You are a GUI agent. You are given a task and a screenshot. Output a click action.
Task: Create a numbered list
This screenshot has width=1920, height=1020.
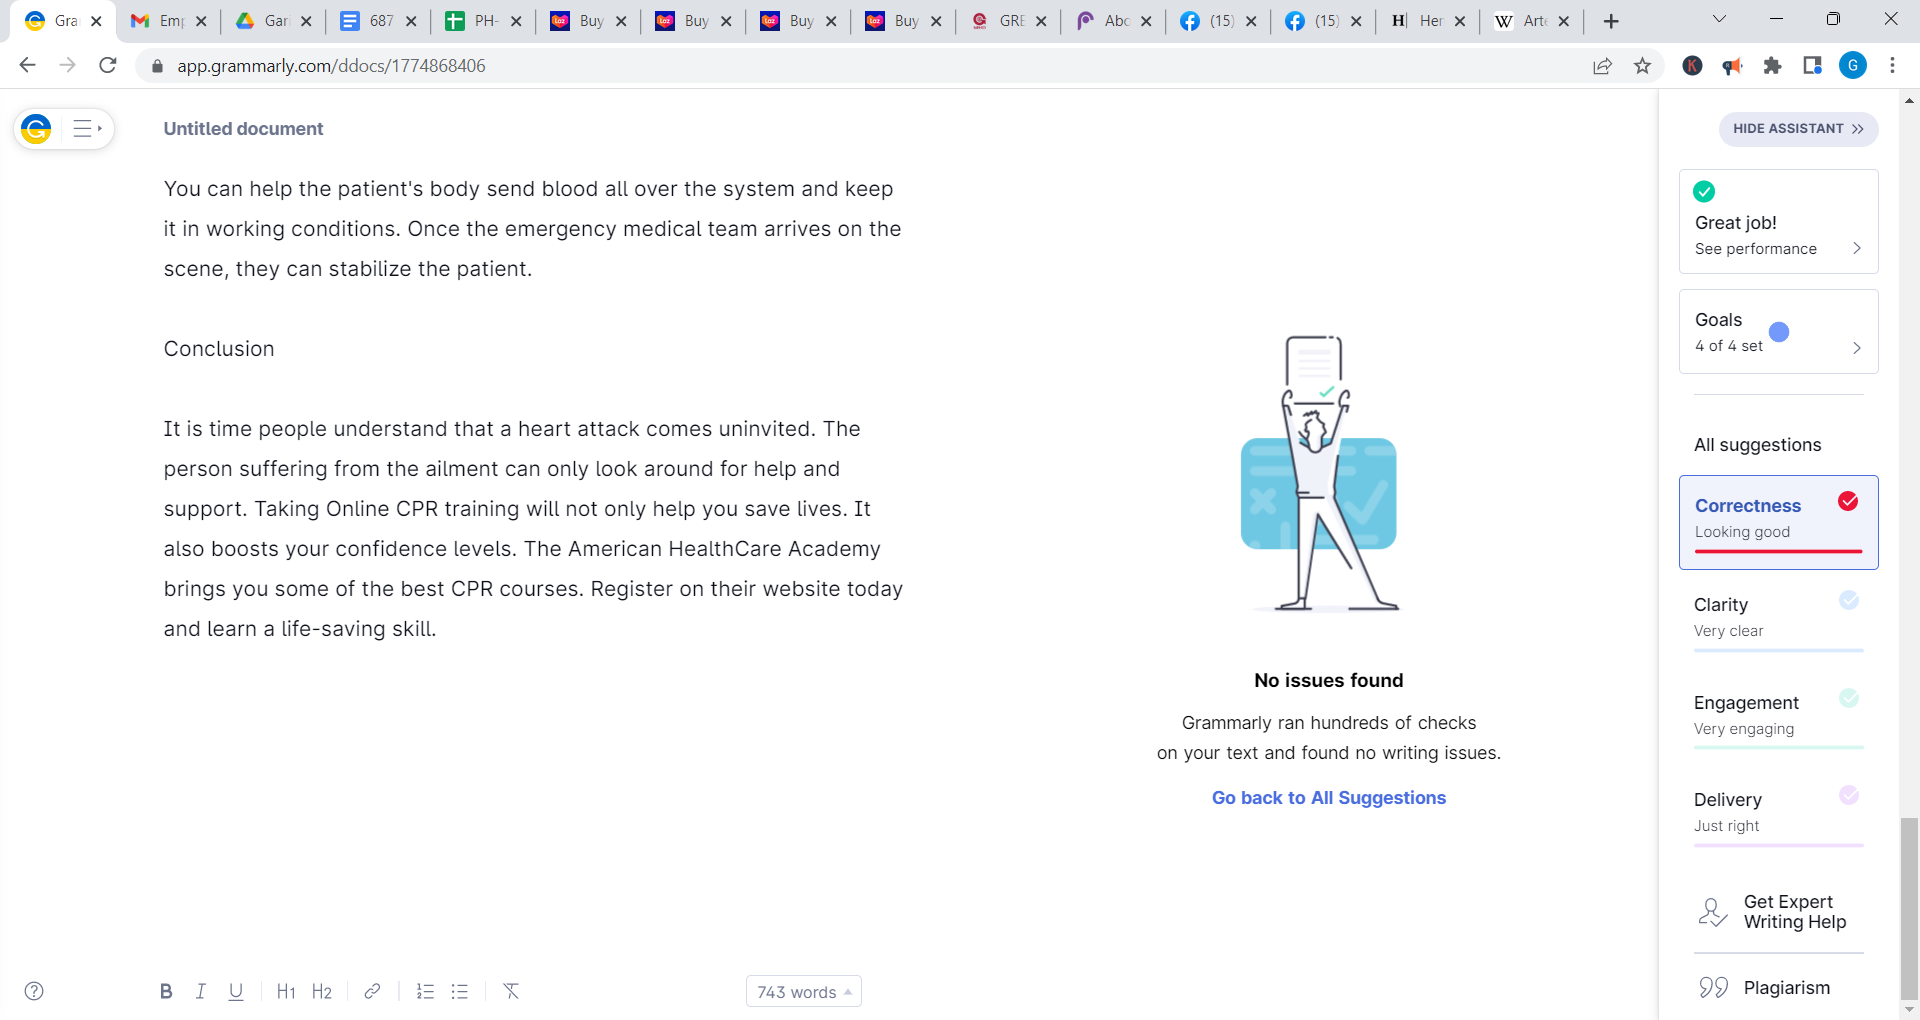pos(425,991)
